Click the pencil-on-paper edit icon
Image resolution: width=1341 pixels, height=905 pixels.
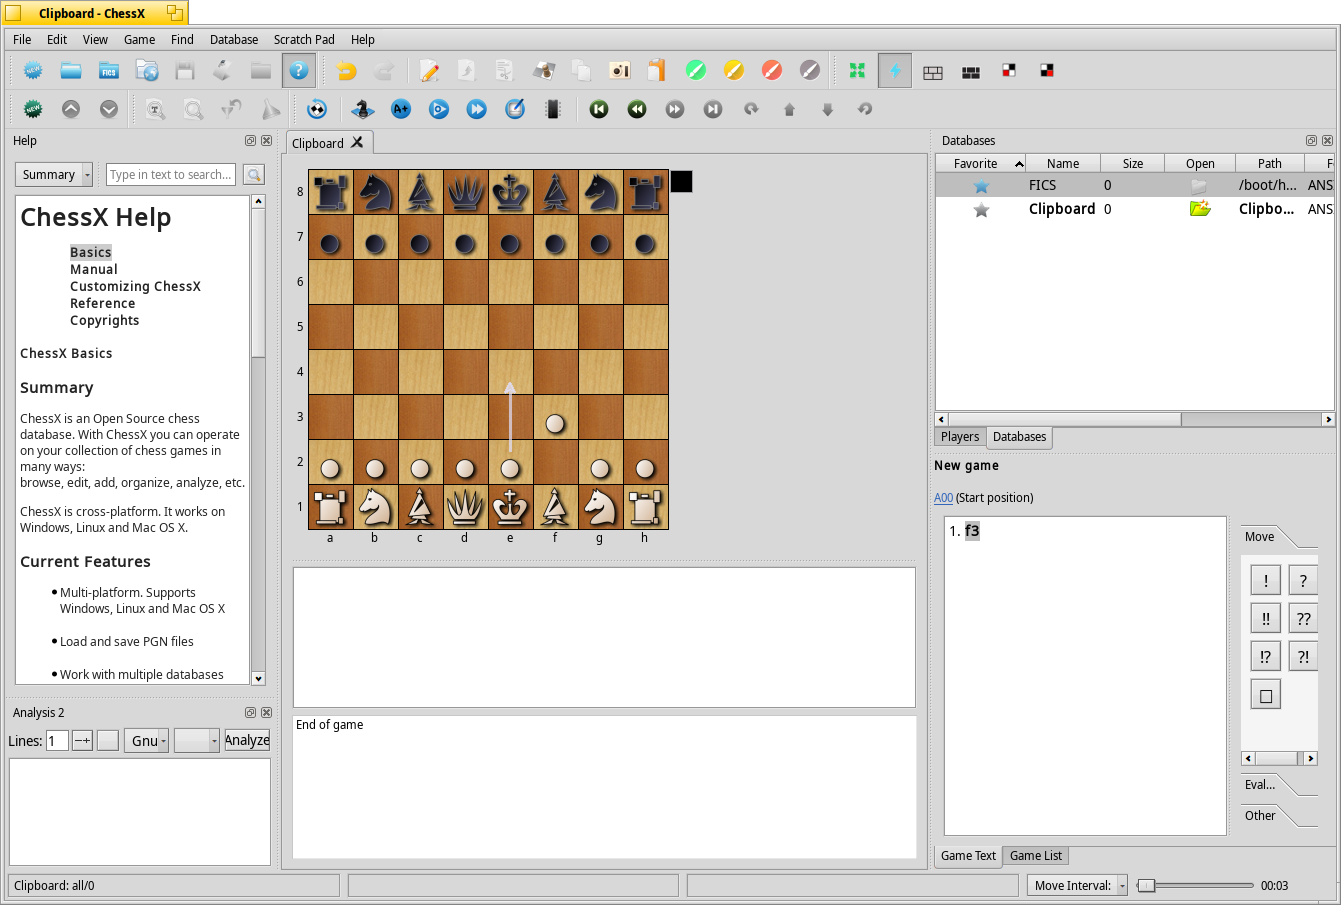pyautogui.click(x=430, y=71)
